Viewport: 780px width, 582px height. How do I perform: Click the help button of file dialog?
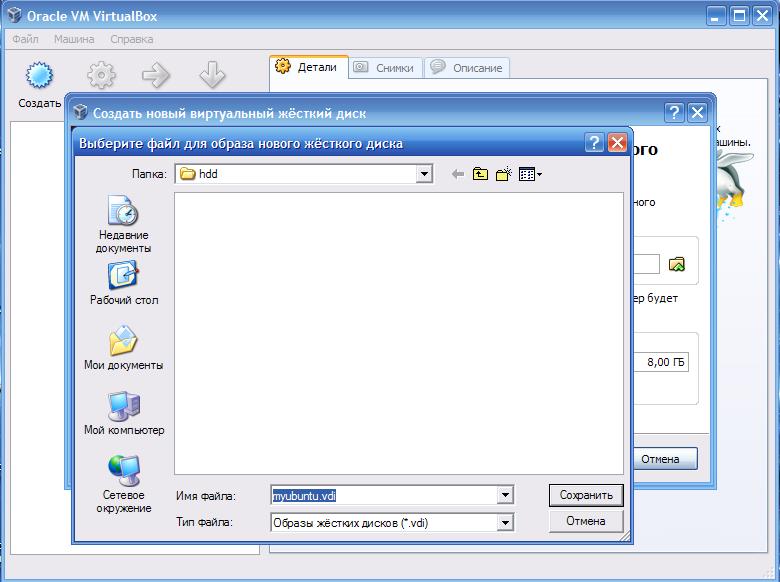594,143
